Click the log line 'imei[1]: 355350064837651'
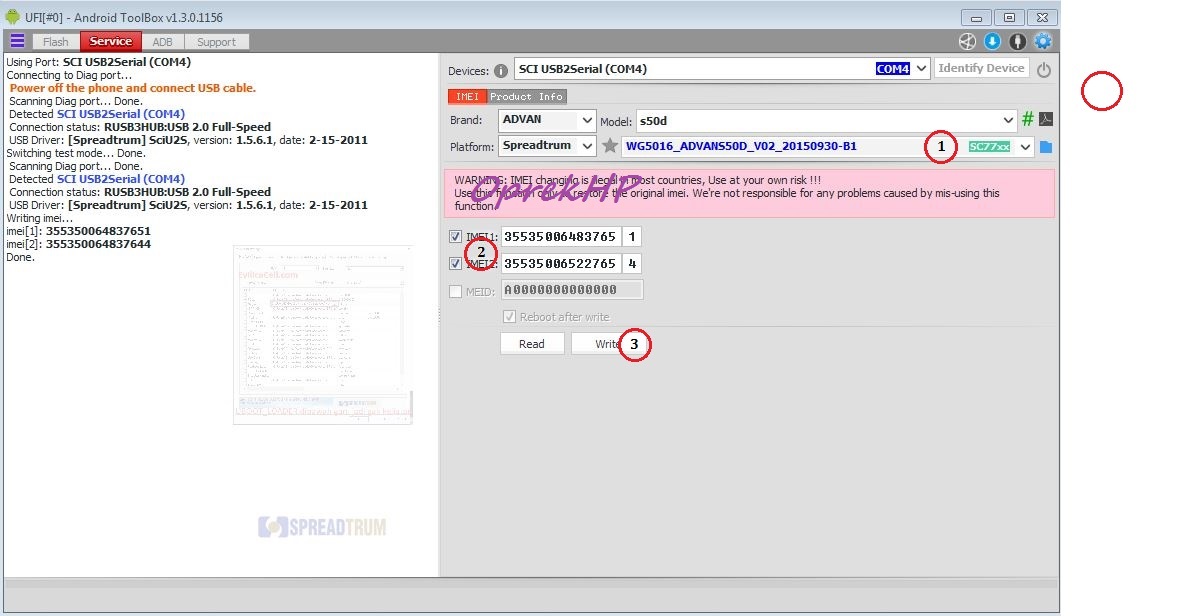 pos(78,230)
